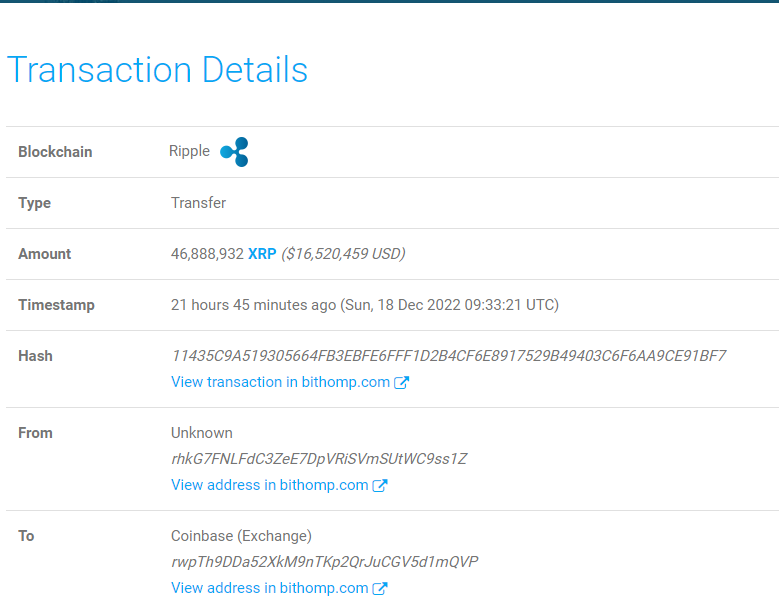The height and width of the screenshot is (613, 779).
Task: Click external-link icon beside View transaction link
Action: 401,382
